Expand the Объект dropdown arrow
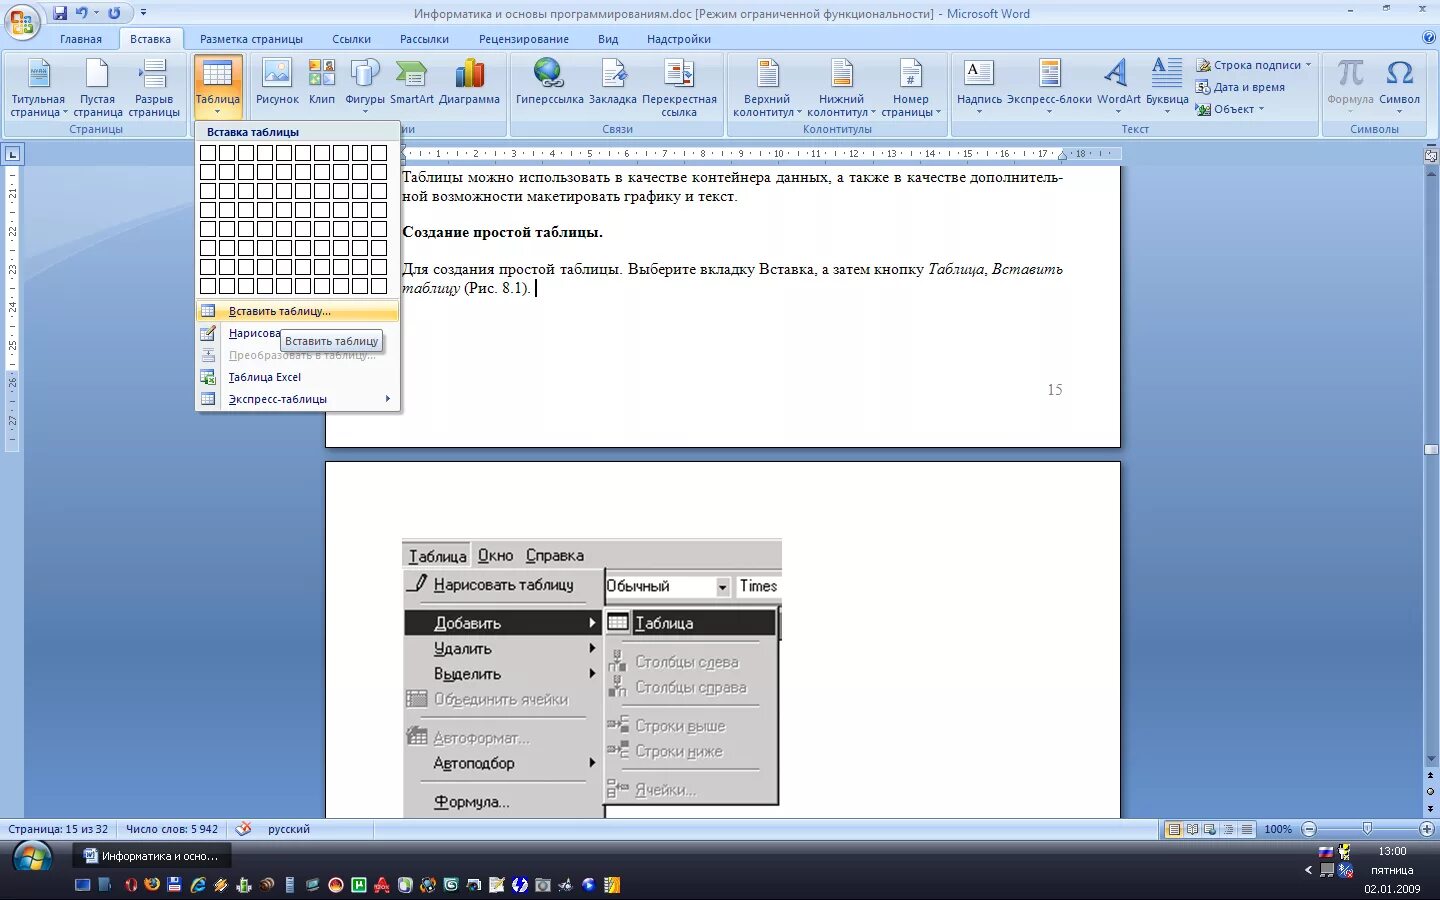 (1261, 109)
